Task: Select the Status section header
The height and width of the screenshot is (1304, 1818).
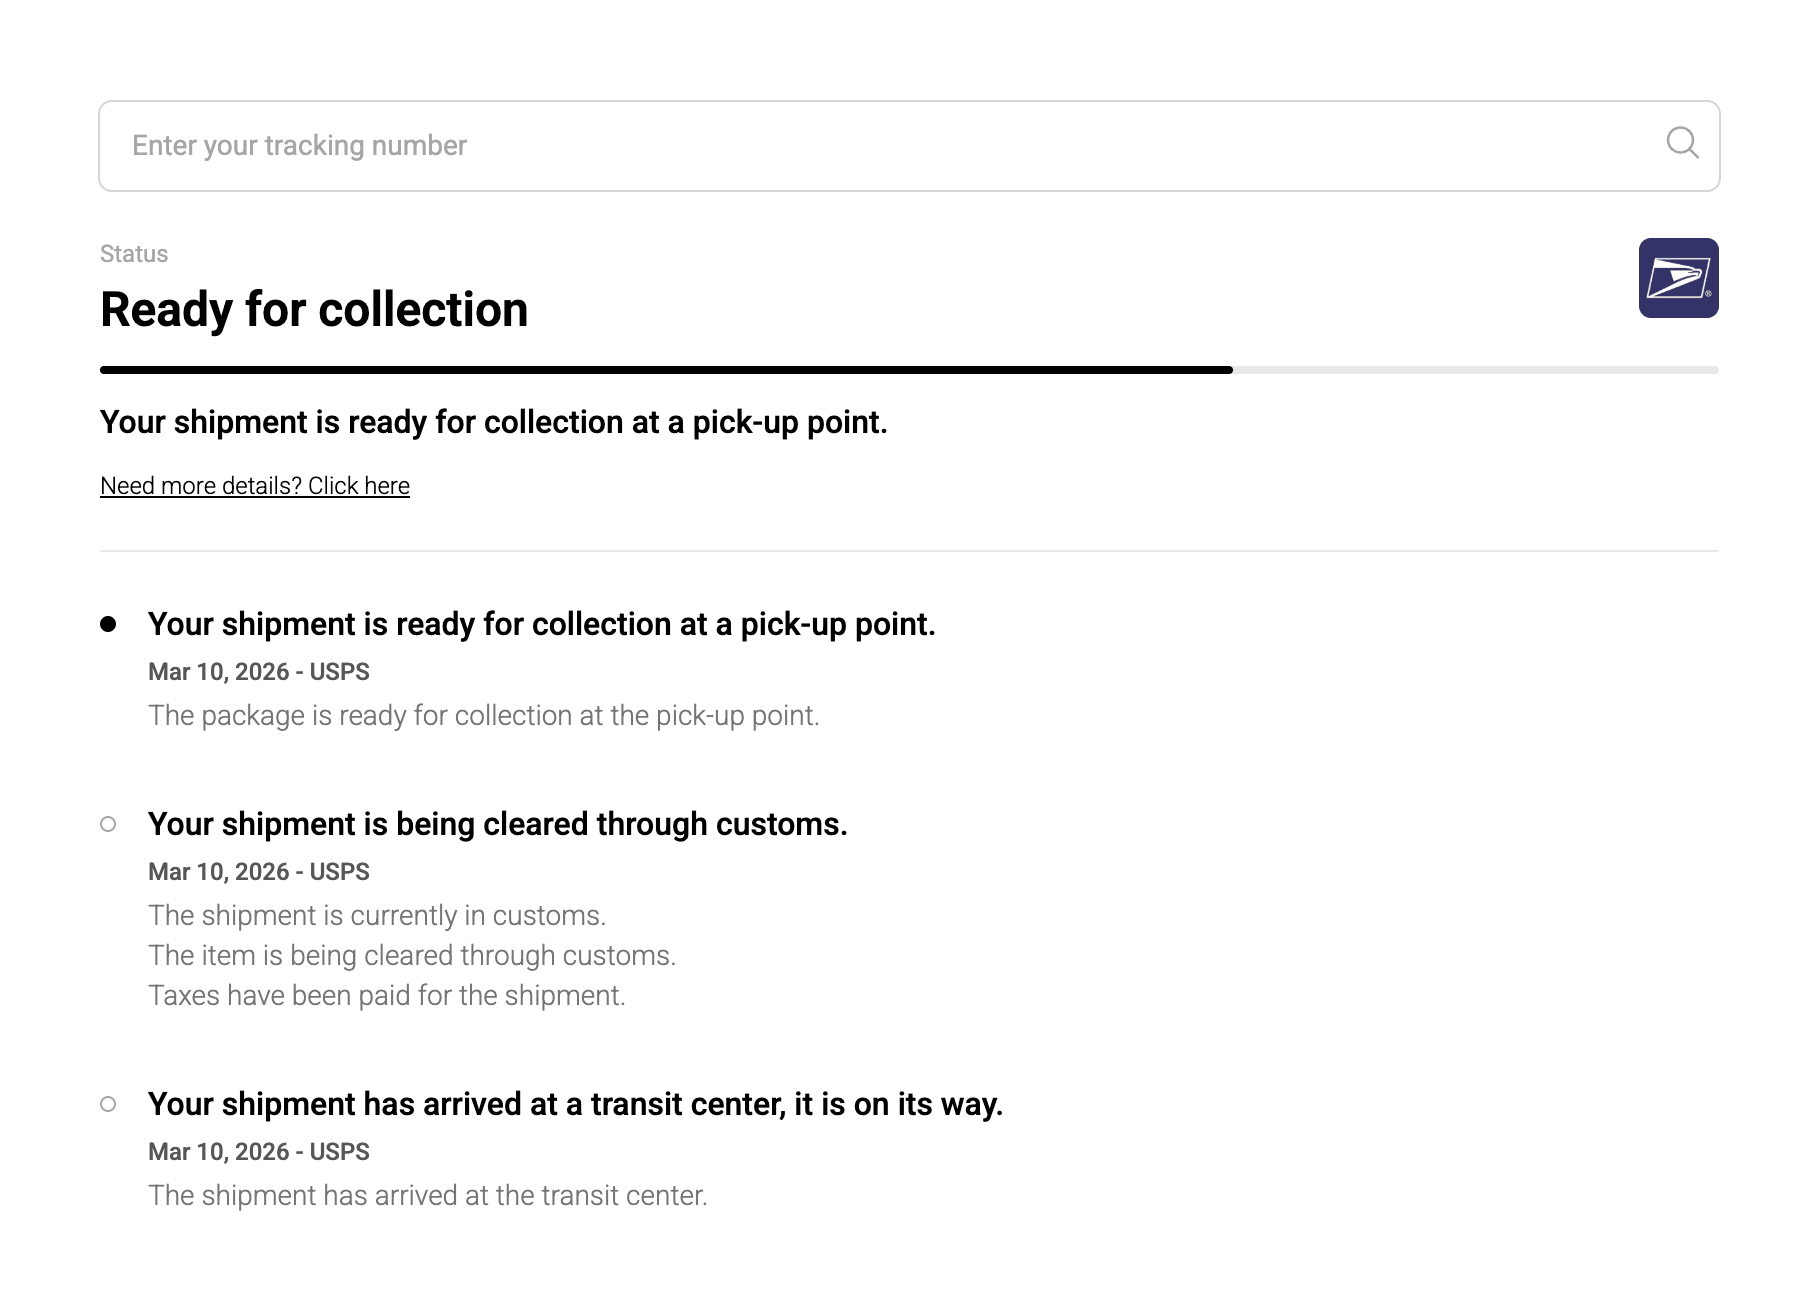Action: coord(133,253)
